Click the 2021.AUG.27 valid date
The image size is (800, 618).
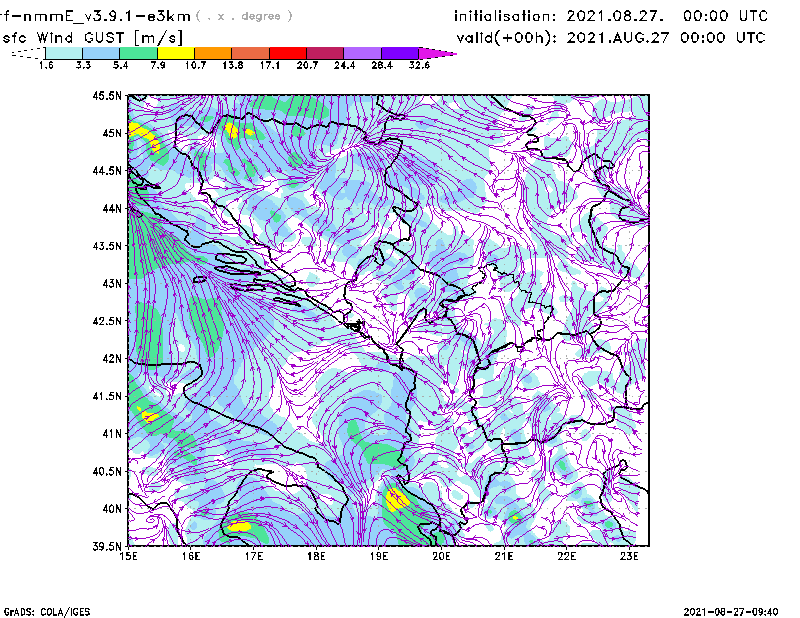[618, 38]
